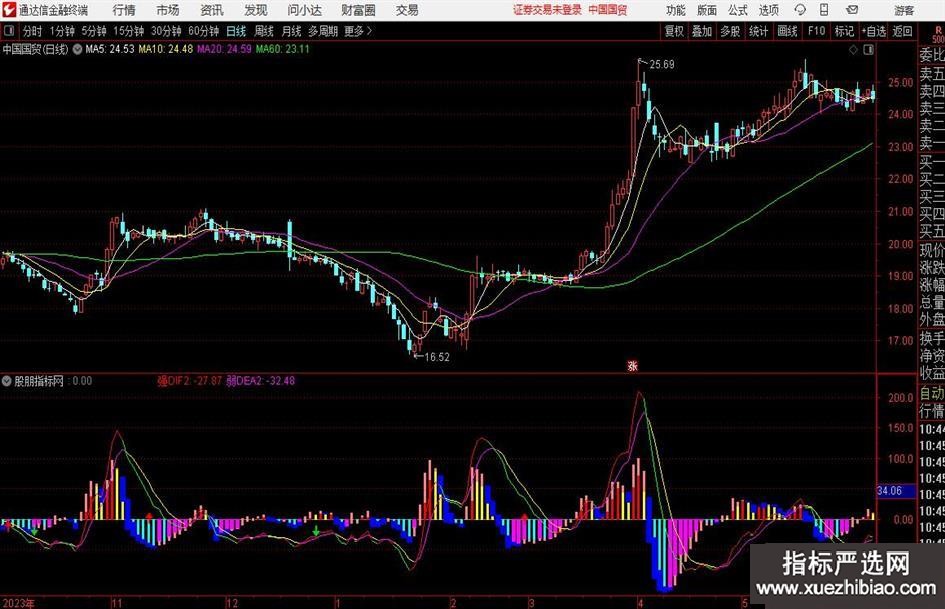Click the MA60: 23.11 label
The image size is (945, 609).
tap(282, 49)
